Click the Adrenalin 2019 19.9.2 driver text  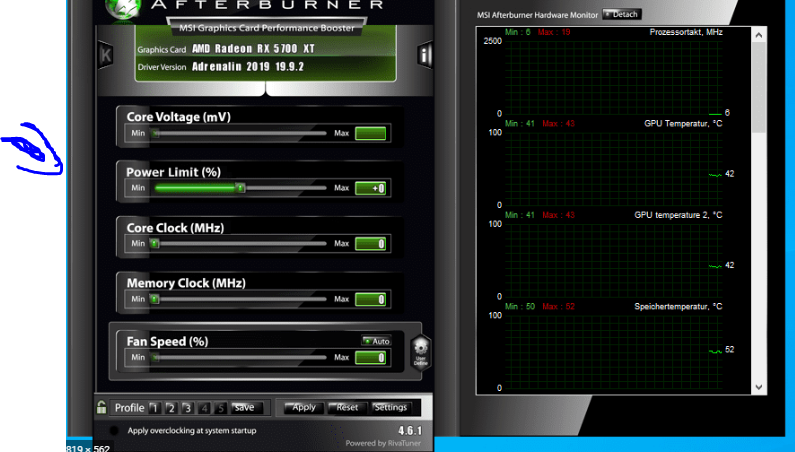[248, 66]
